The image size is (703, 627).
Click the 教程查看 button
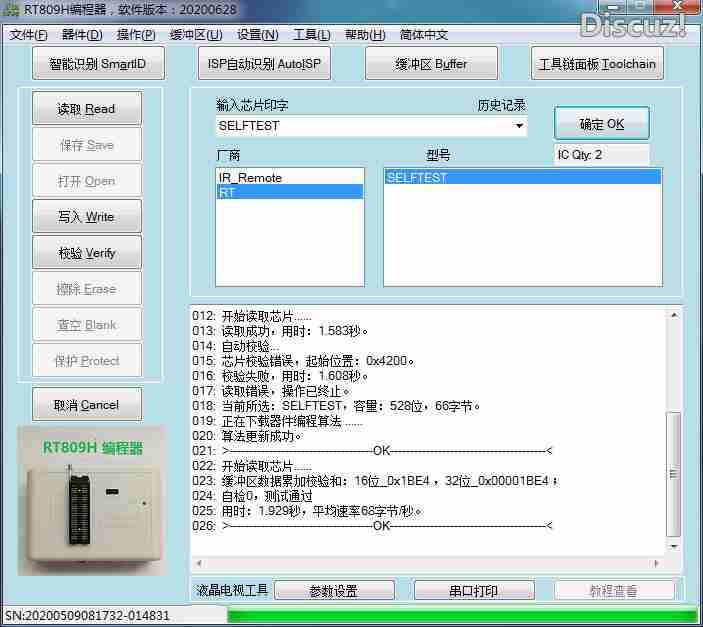point(614,591)
